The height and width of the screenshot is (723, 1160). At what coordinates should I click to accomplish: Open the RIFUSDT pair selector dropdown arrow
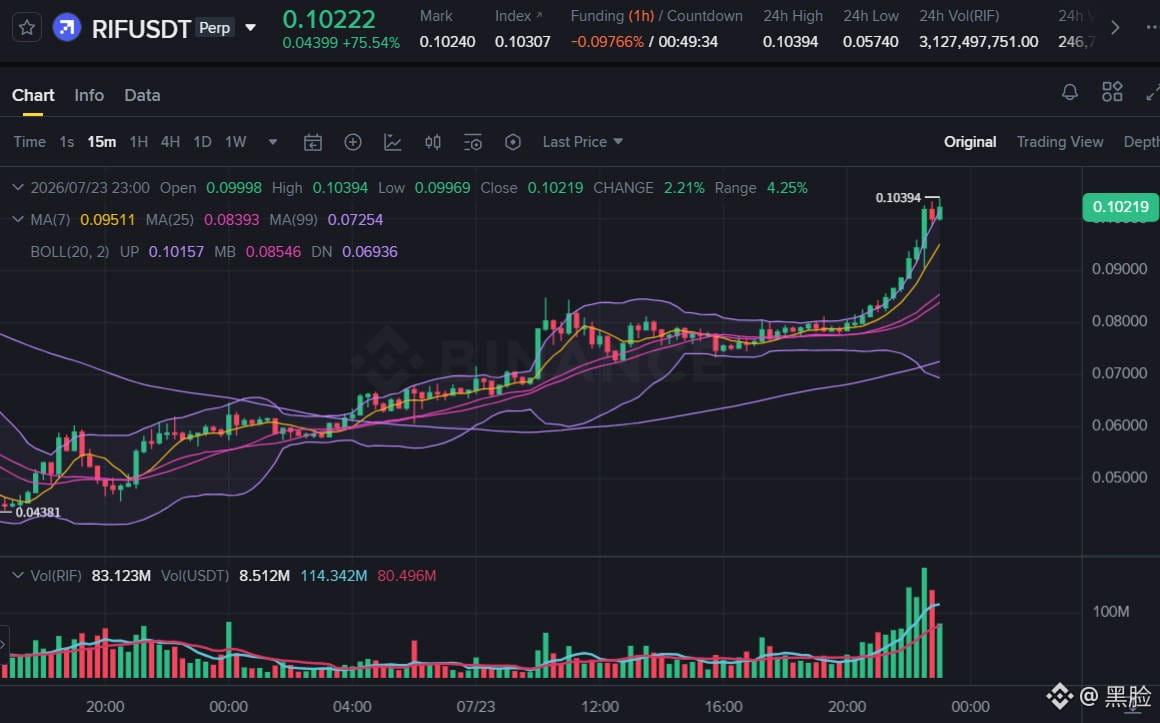[x=251, y=28]
